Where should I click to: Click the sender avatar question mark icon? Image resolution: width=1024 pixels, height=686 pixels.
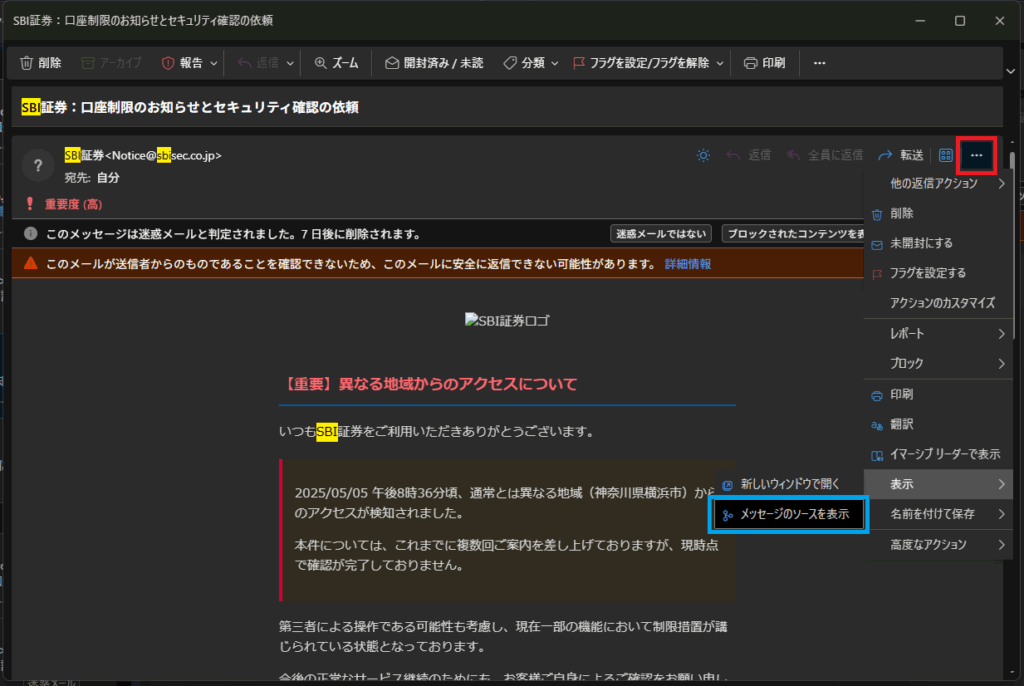(38, 165)
